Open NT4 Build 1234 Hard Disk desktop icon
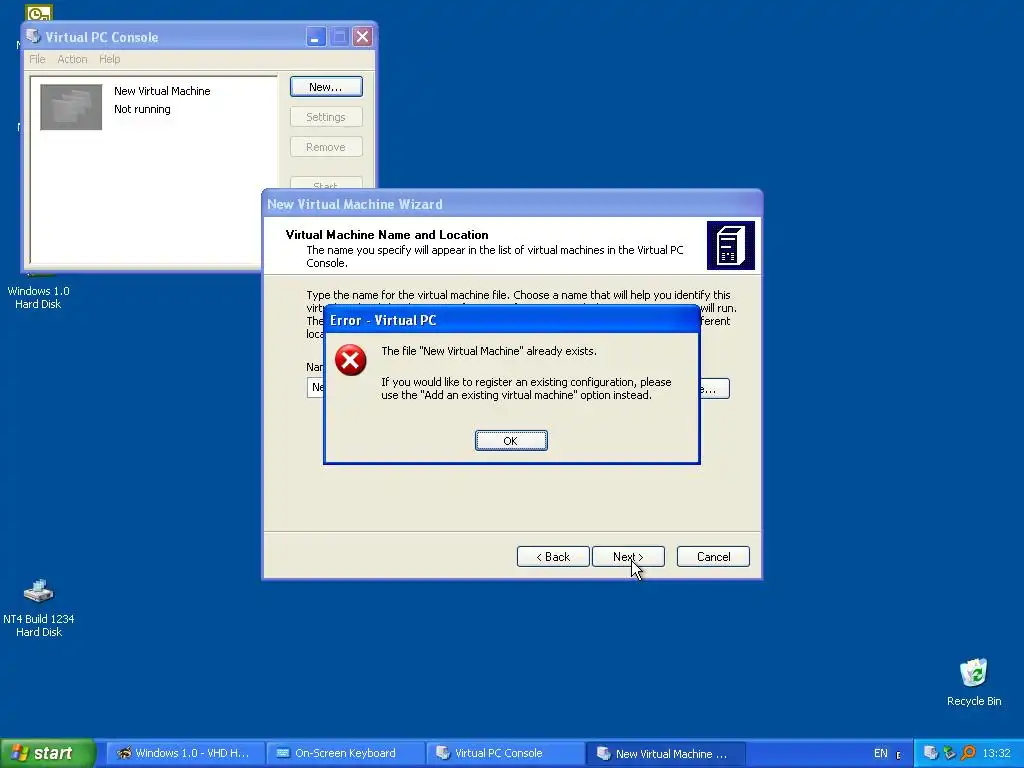1024x768 pixels. point(39,607)
